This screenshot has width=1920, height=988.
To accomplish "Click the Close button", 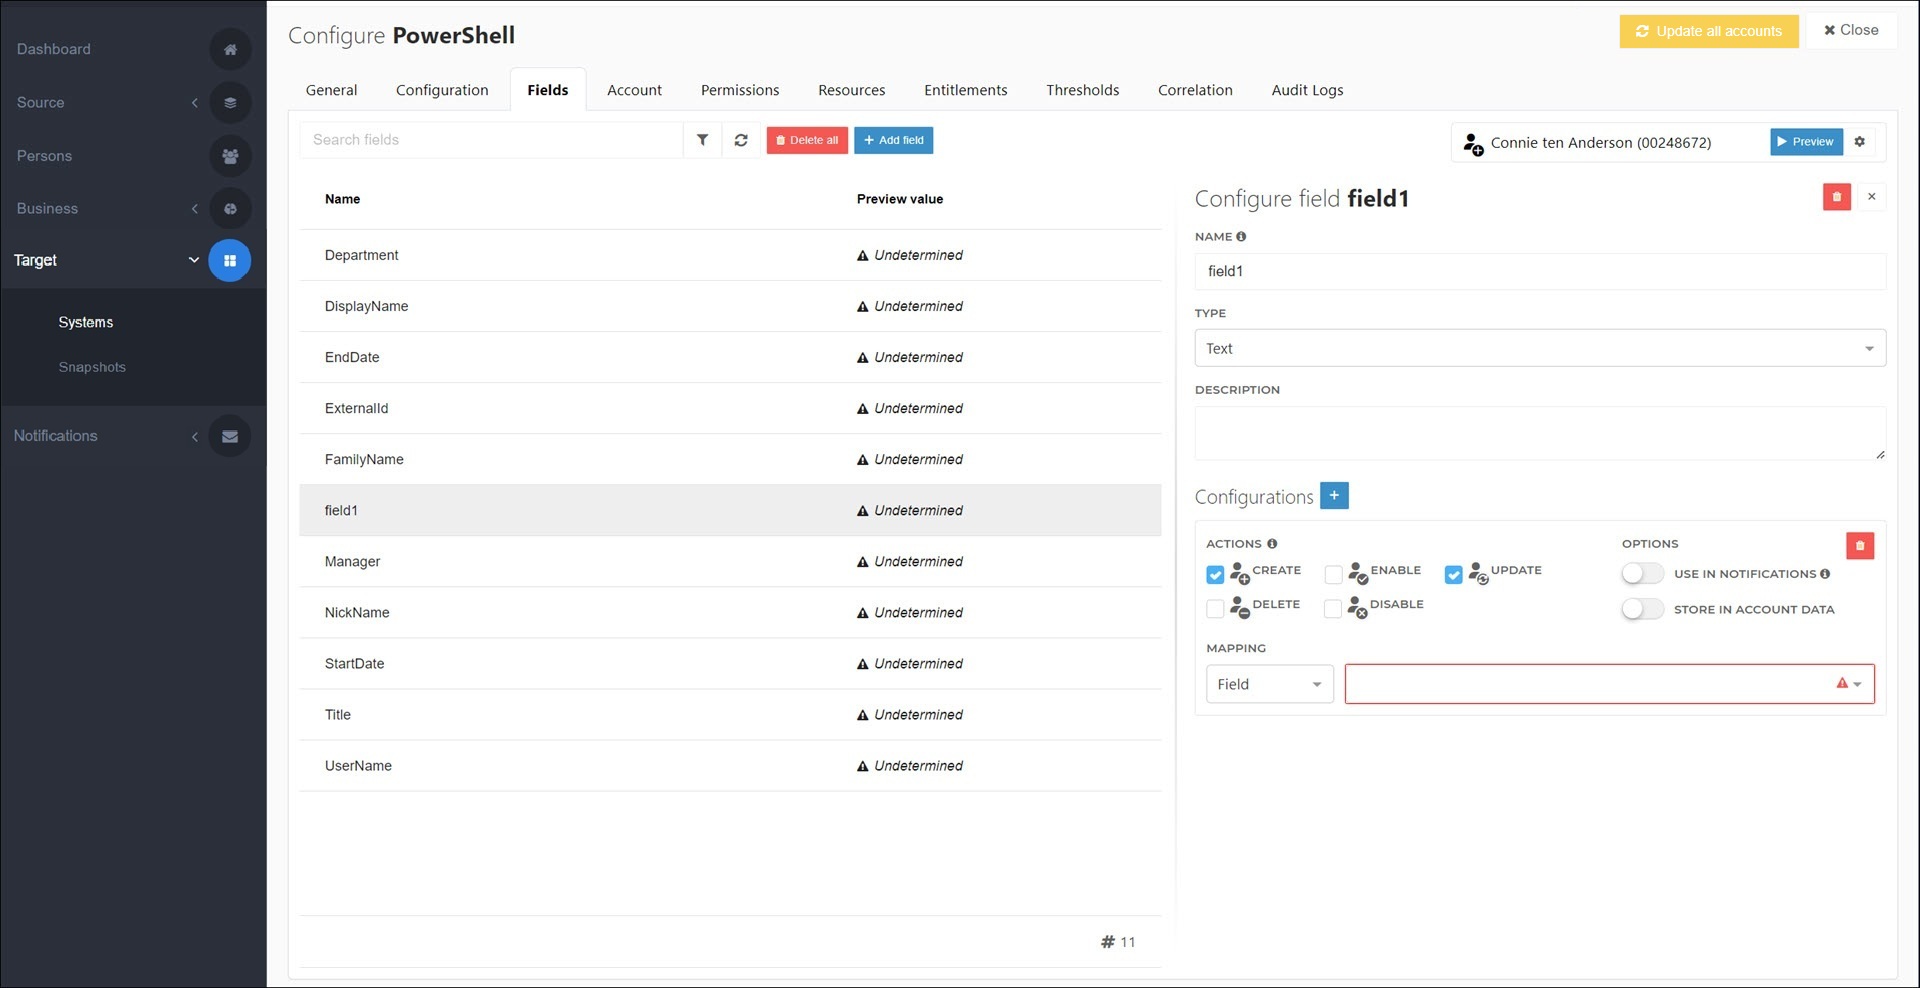I will pyautogui.click(x=1850, y=30).
